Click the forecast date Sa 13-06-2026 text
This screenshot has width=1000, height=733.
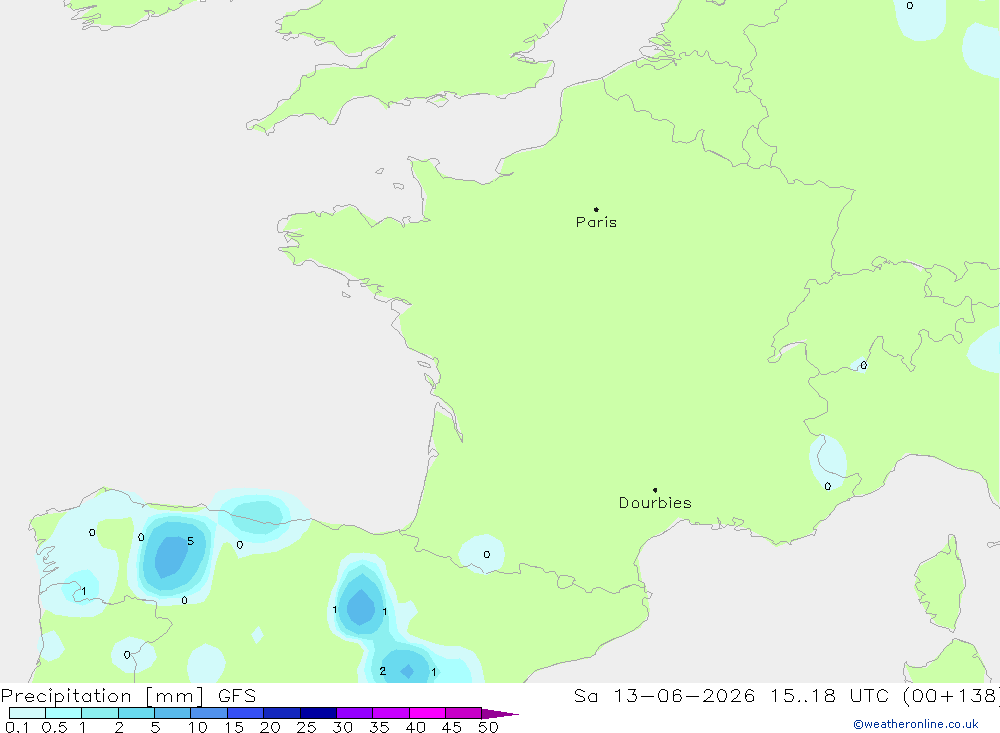(x=665, y=695)
